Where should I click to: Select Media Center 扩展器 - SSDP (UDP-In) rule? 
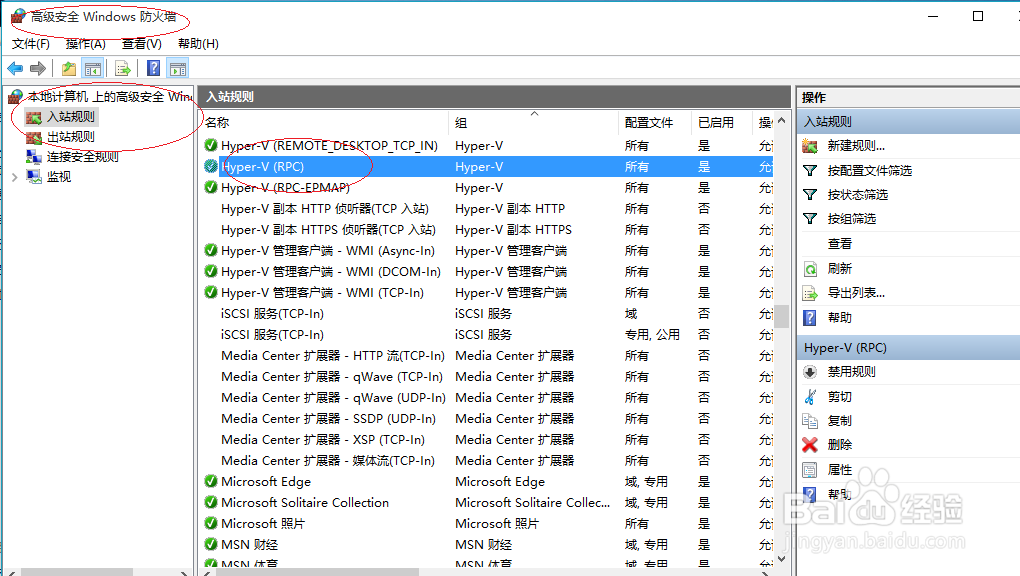click(x=328, y=418)
